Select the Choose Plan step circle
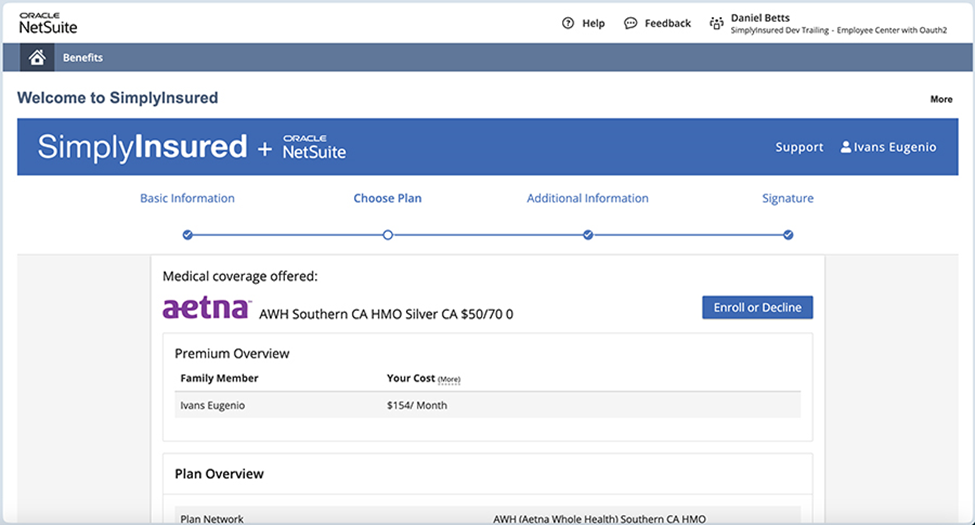Image resolution: width=975 pixels, height=525 pixels. [388, 235]
